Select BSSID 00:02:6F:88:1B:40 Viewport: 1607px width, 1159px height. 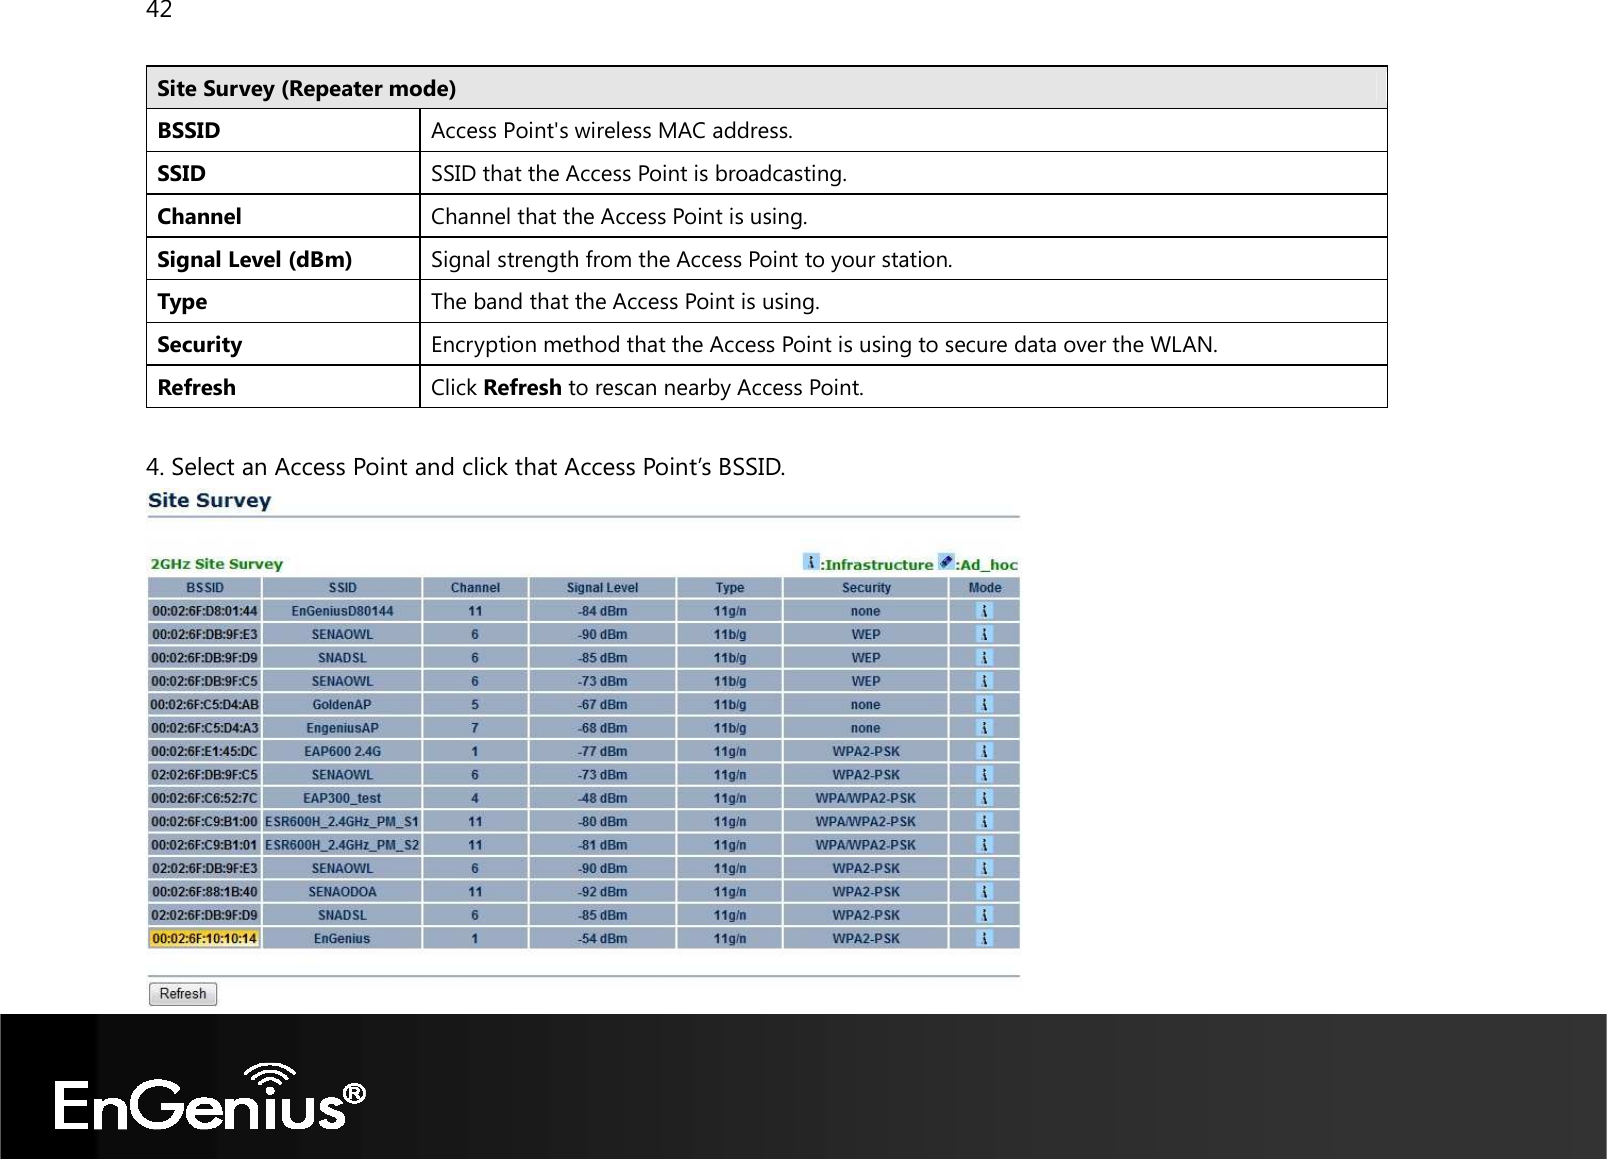[204, 892]
